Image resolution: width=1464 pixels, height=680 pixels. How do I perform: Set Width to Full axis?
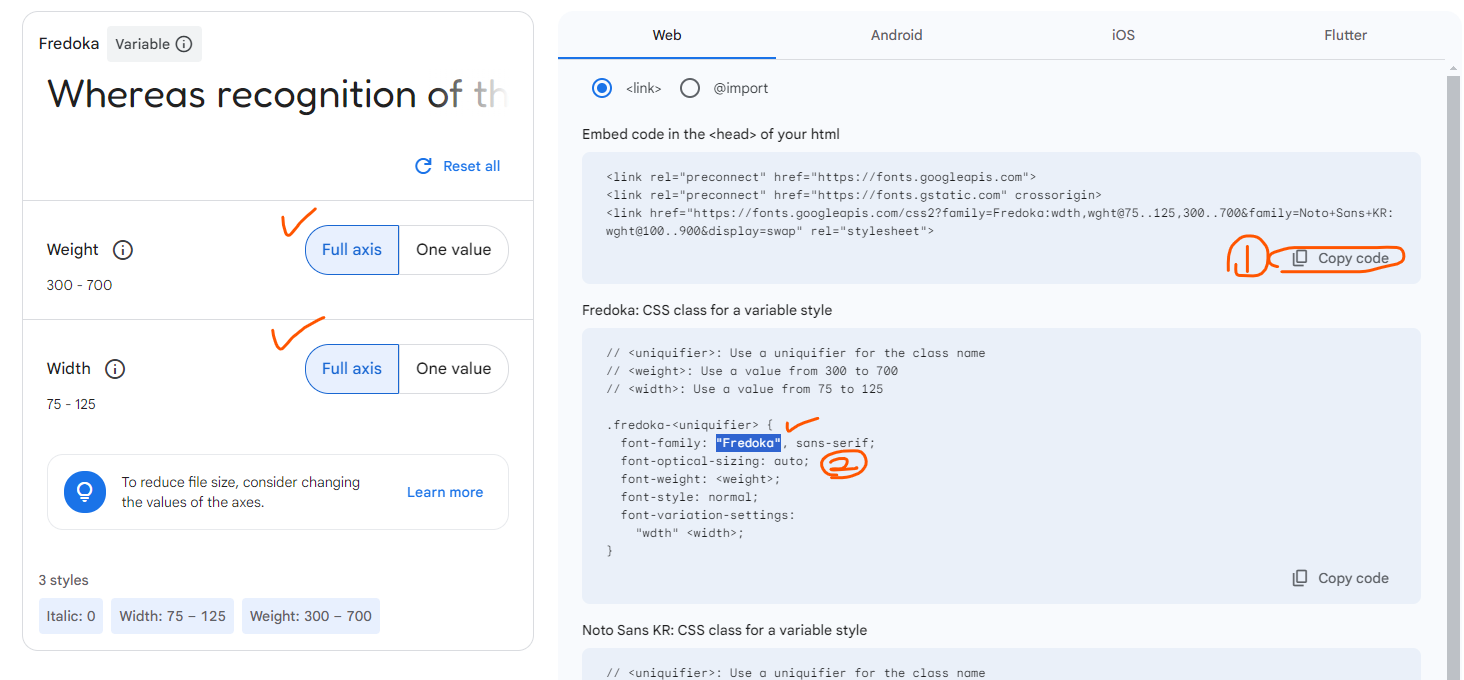coord(352,369)
